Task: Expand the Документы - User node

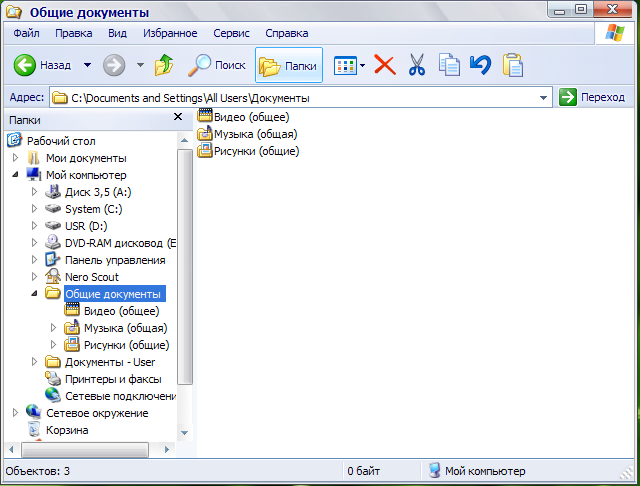Action: tap(34, 362)
